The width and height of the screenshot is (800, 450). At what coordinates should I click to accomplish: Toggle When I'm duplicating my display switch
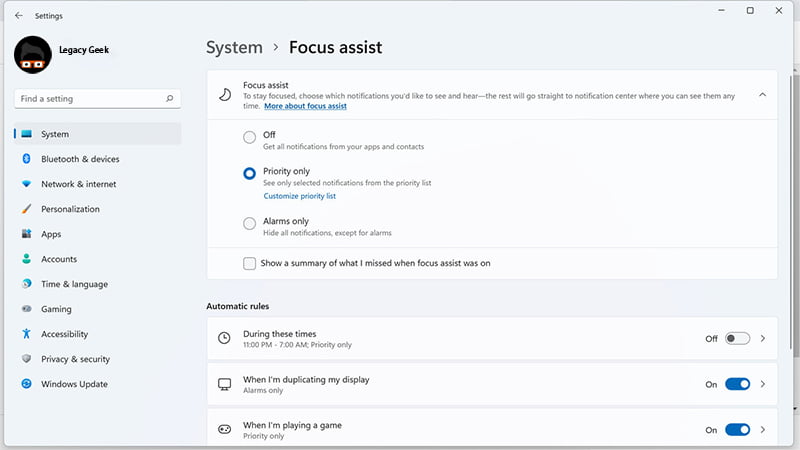tap(737, 384)
